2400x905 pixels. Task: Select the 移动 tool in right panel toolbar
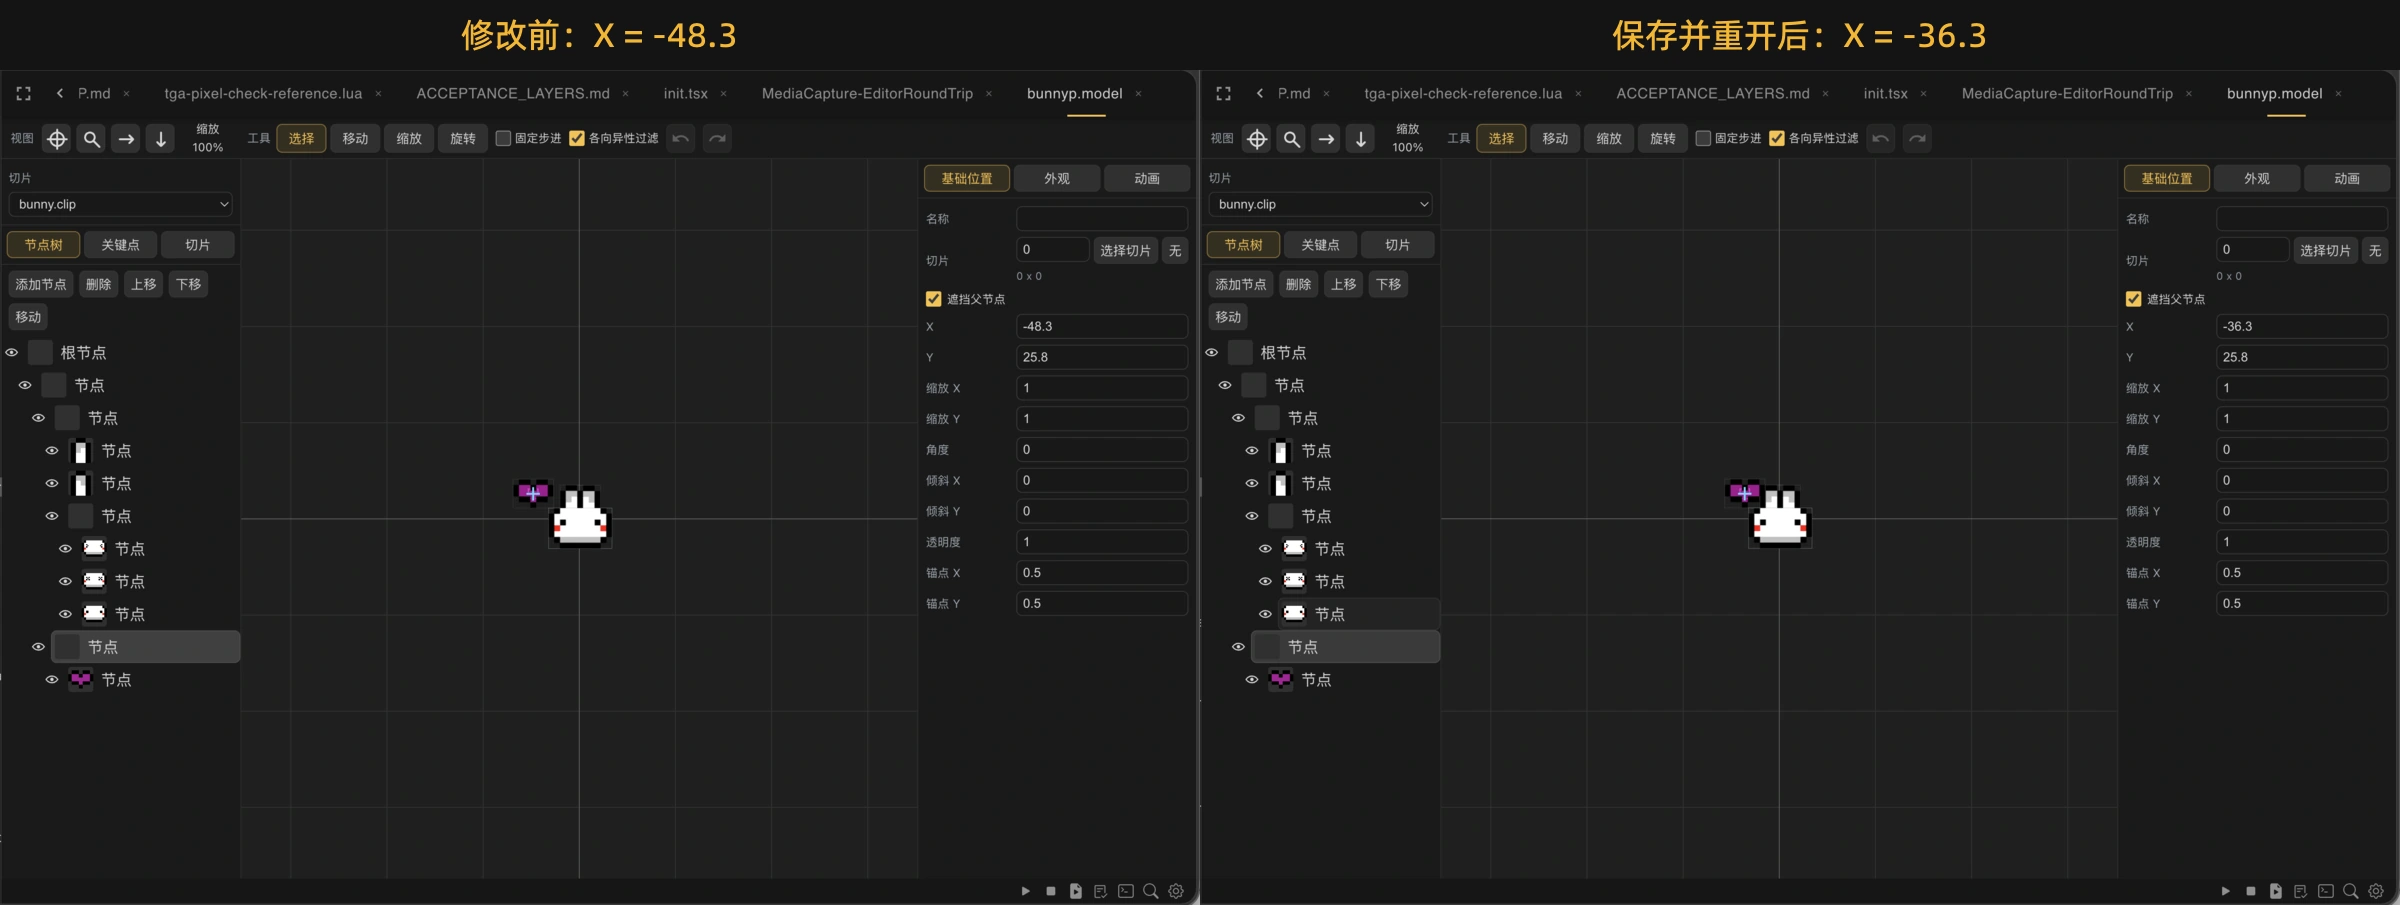pos(1555,138)
